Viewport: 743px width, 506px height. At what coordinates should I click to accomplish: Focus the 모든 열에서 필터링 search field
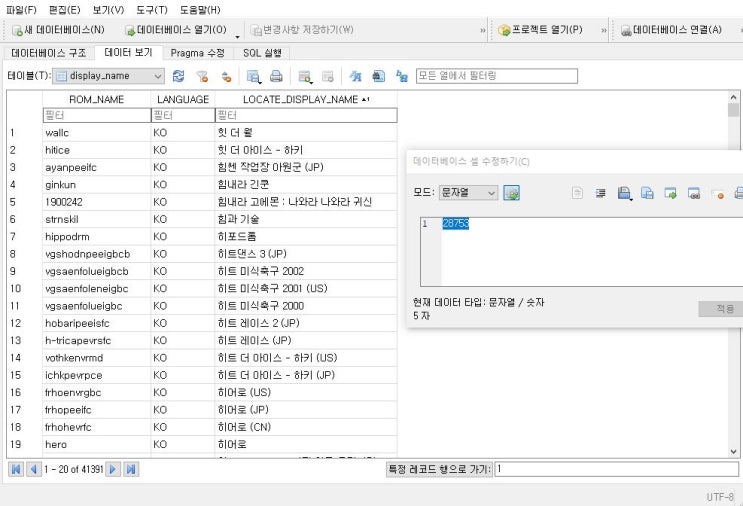tap(497, 76)
